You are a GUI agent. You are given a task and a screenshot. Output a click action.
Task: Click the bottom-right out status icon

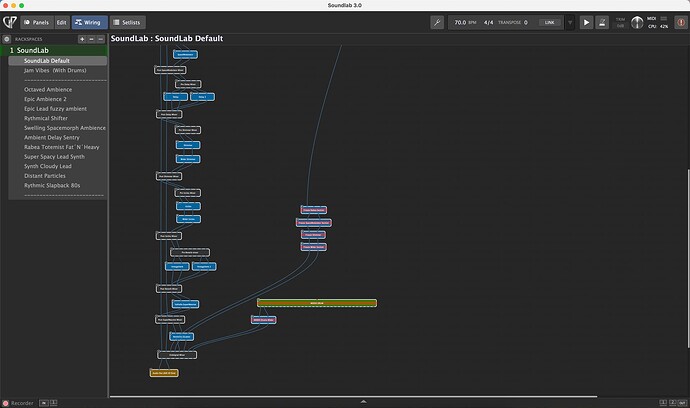click(x=683, y=403)
